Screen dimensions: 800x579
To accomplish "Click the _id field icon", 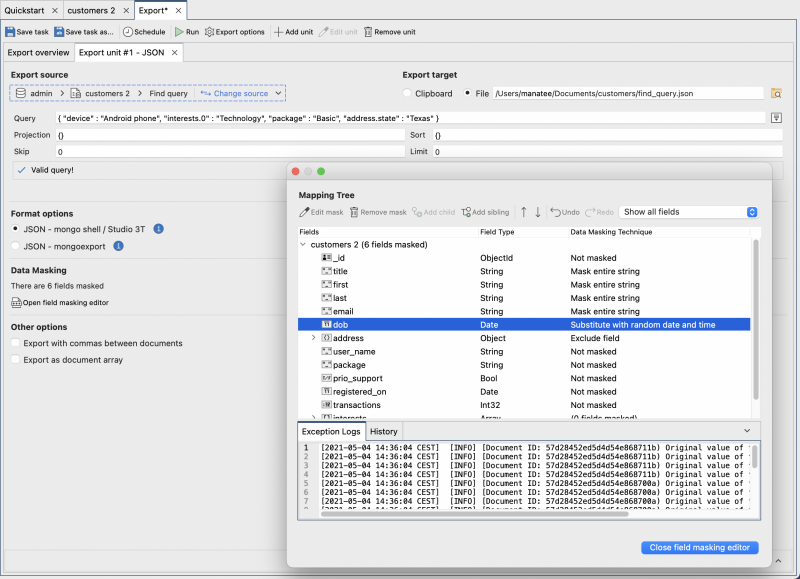I will 327,258.
